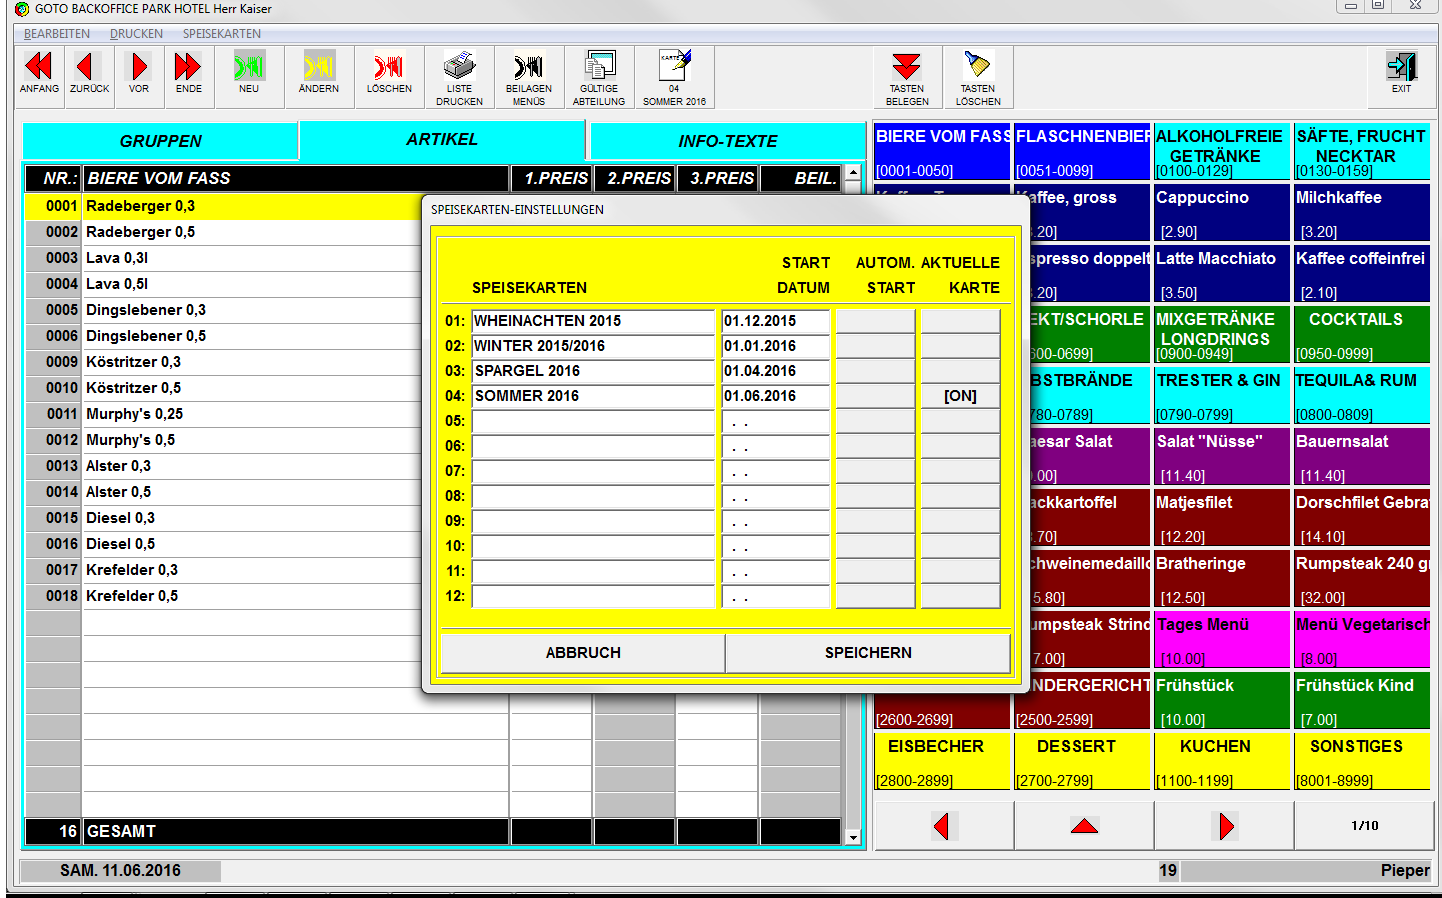Viewport: 1442px width, 898px height.
Task: Click the EXIT door icon
Action: (x=1401, y=68)
